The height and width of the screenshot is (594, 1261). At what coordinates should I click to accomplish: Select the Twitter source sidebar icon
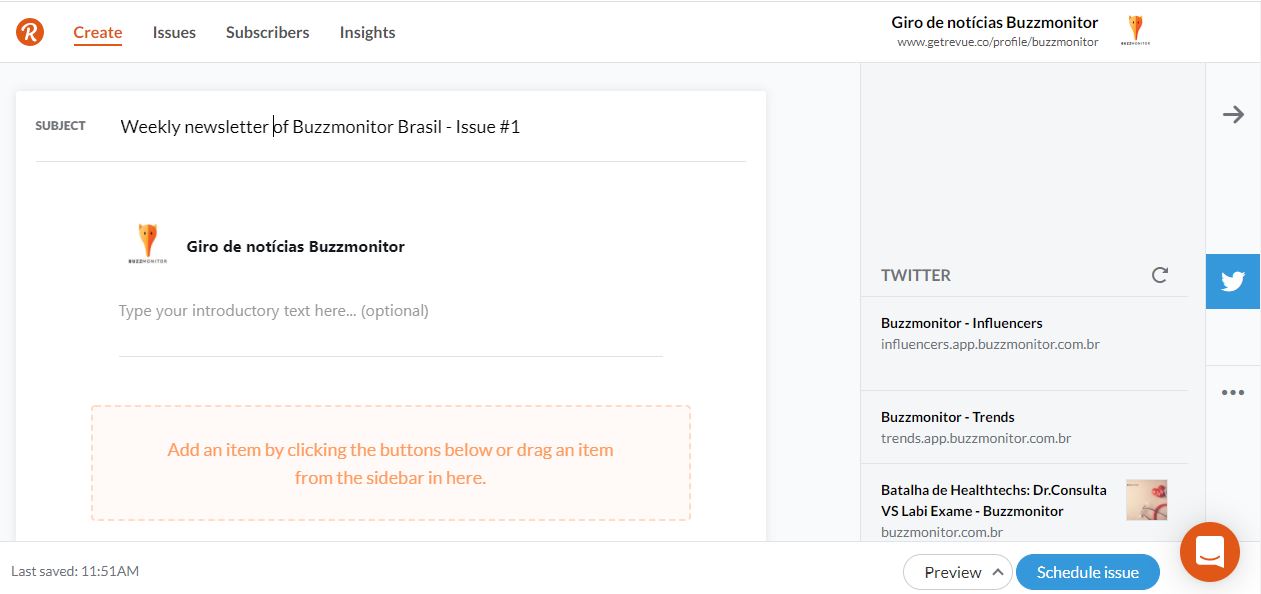(x=1233, y=281)
